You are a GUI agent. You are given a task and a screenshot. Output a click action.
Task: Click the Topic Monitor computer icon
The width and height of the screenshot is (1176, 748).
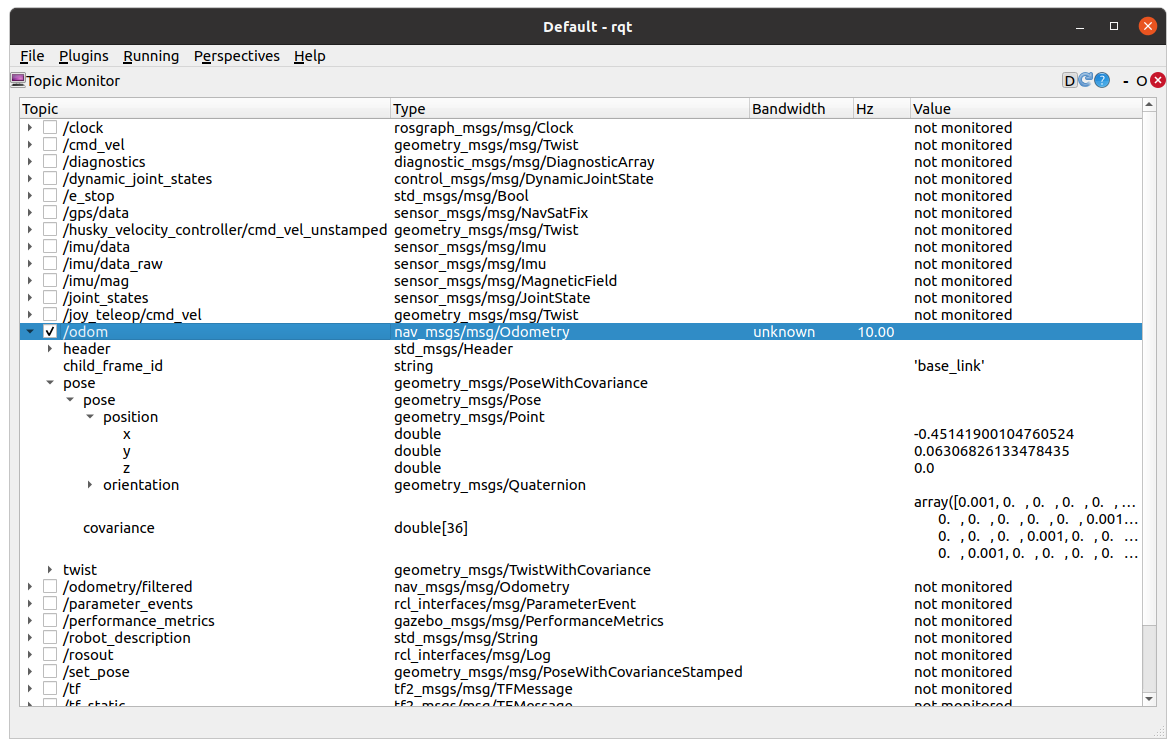[x=18, y=80]
